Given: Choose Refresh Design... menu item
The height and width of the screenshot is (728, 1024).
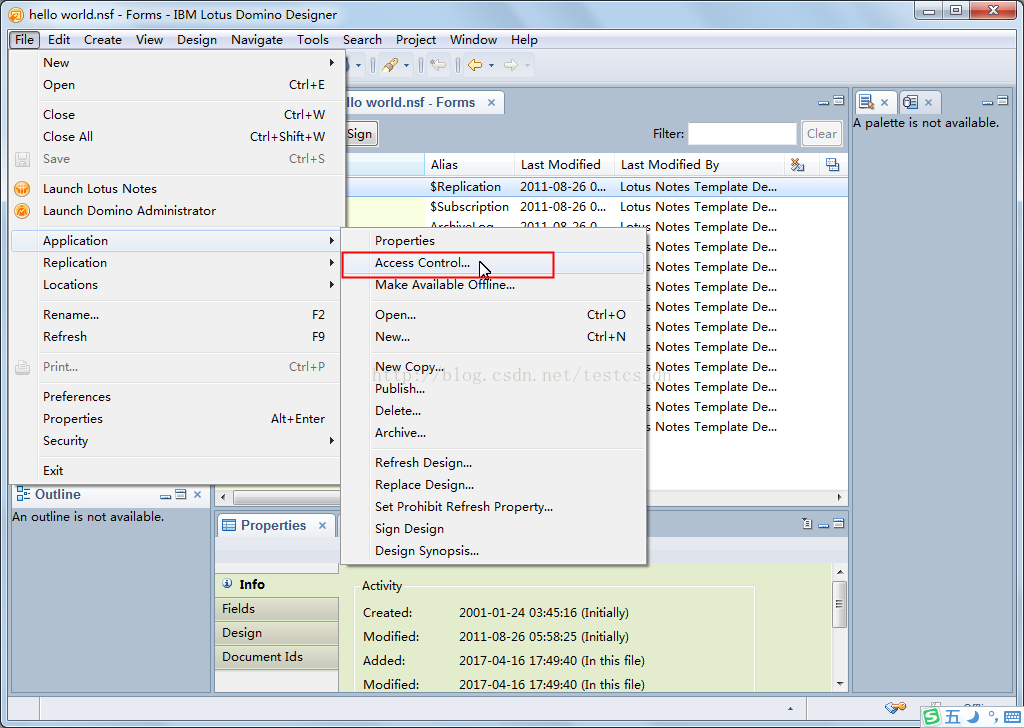Looking at the screenshot, I should tap(493, 463).
